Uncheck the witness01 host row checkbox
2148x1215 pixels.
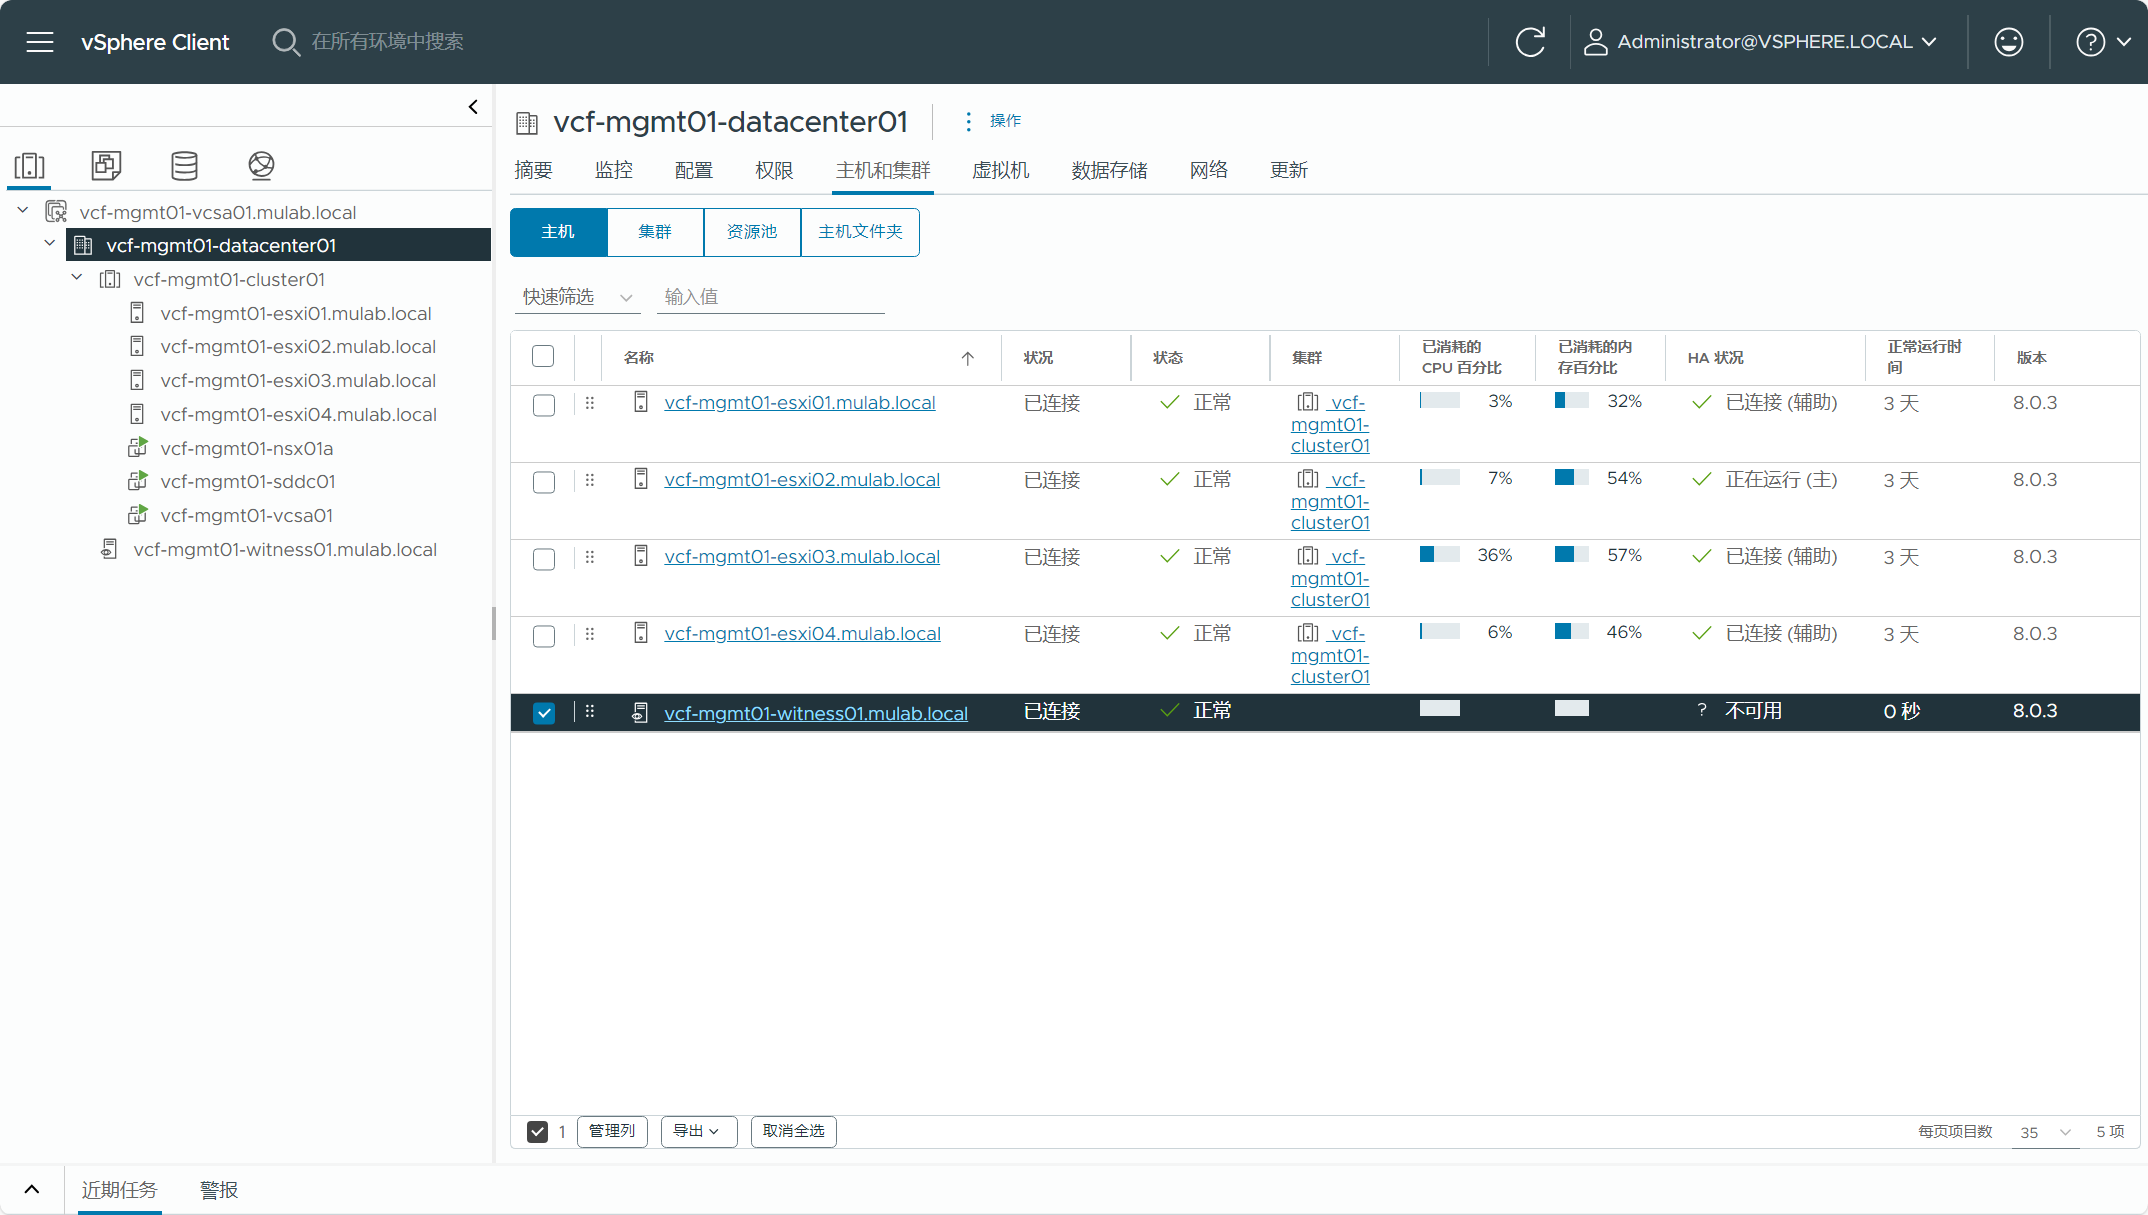(544, 713)
